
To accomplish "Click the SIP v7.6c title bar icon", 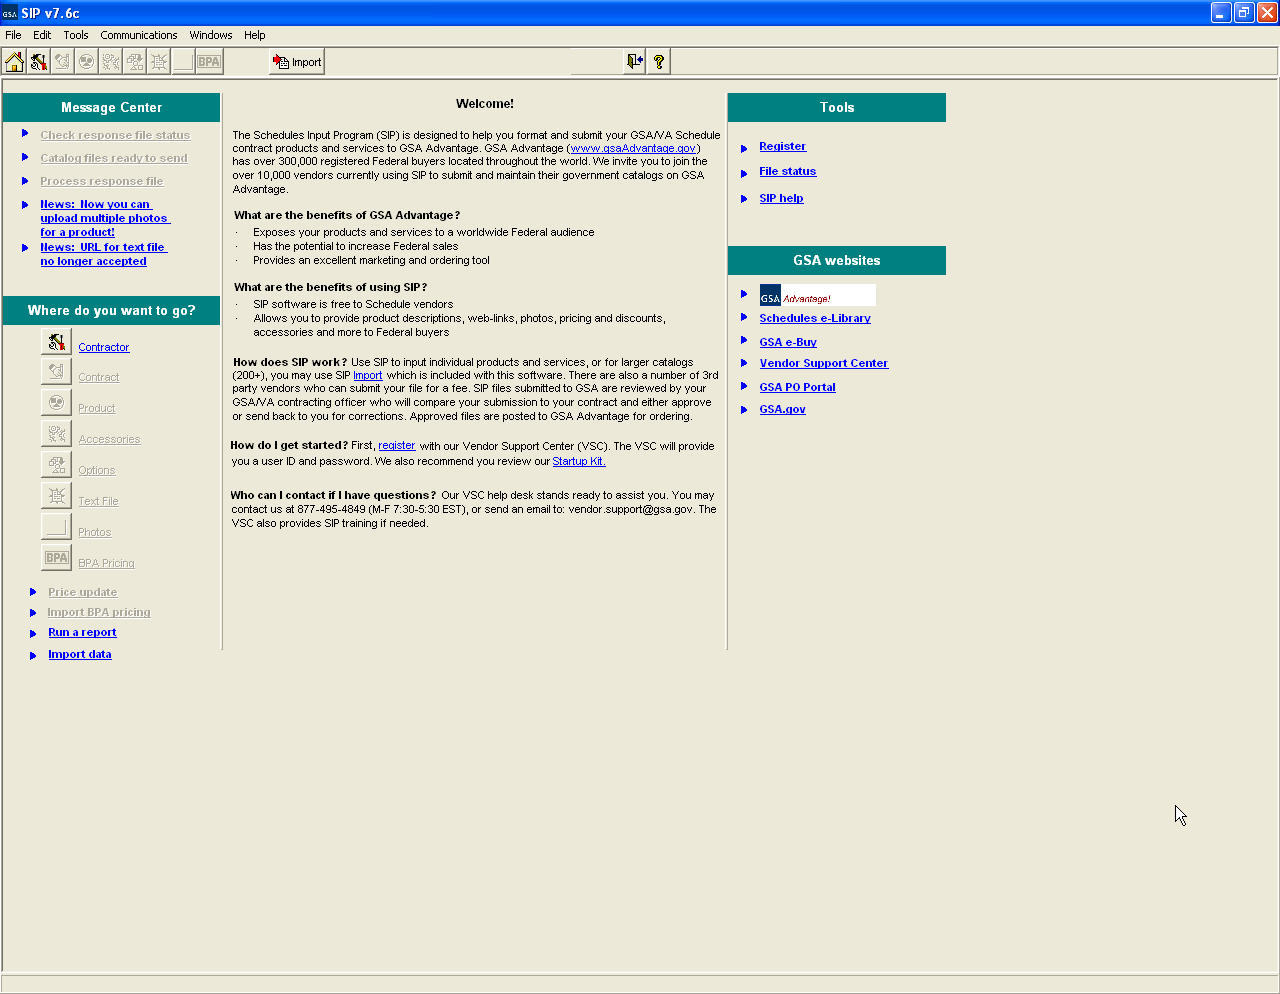I will pyautogui.click(x=10, y=13).
